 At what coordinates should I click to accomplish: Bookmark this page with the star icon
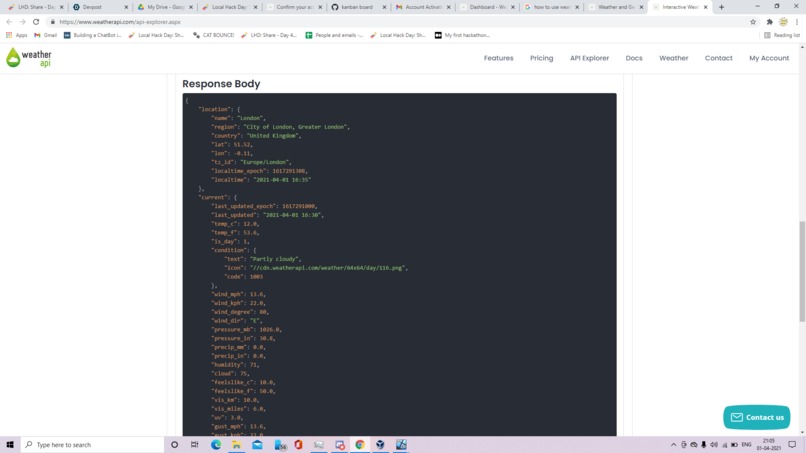[x=753, y=22]
